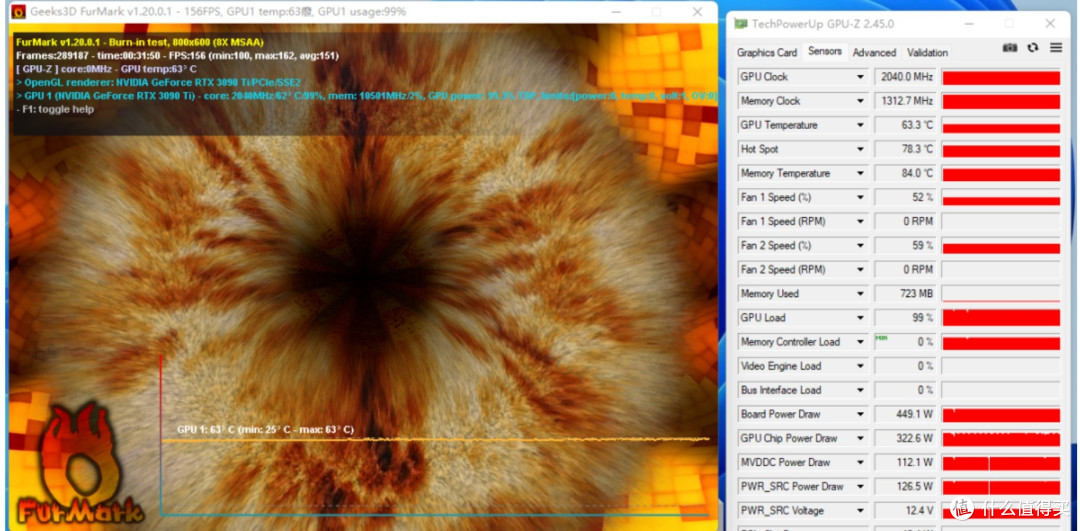Click the 126.5 W PWR_SRC Power value
The height and width of the screenshot is (531, 1080).
905,487
